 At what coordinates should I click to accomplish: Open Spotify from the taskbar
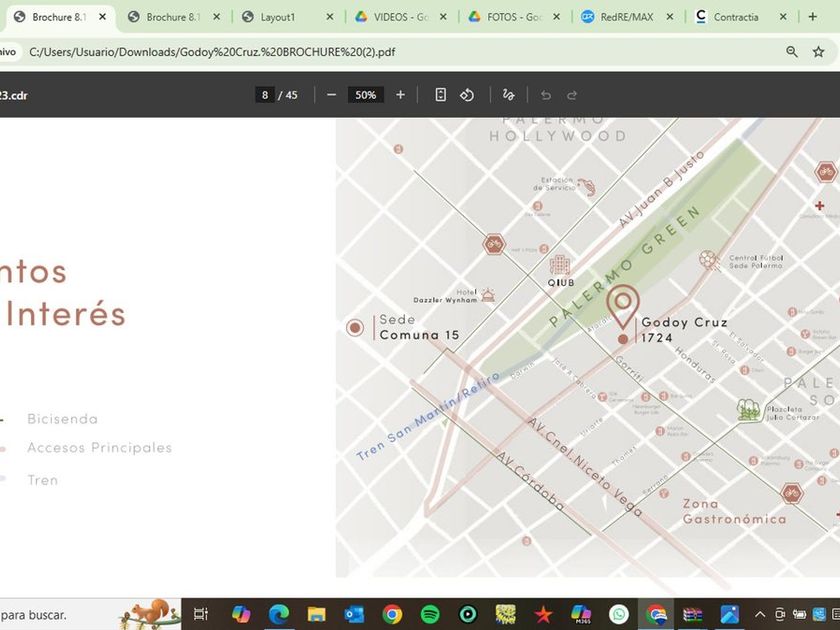430,614
